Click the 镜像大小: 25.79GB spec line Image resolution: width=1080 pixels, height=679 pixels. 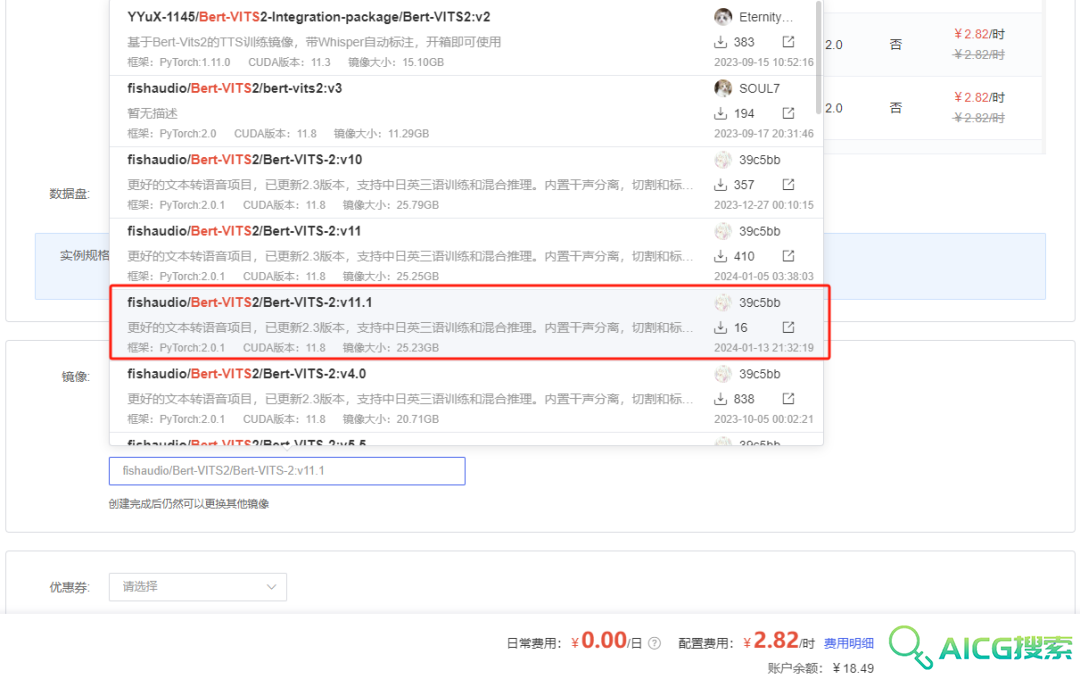click(391, 205)
